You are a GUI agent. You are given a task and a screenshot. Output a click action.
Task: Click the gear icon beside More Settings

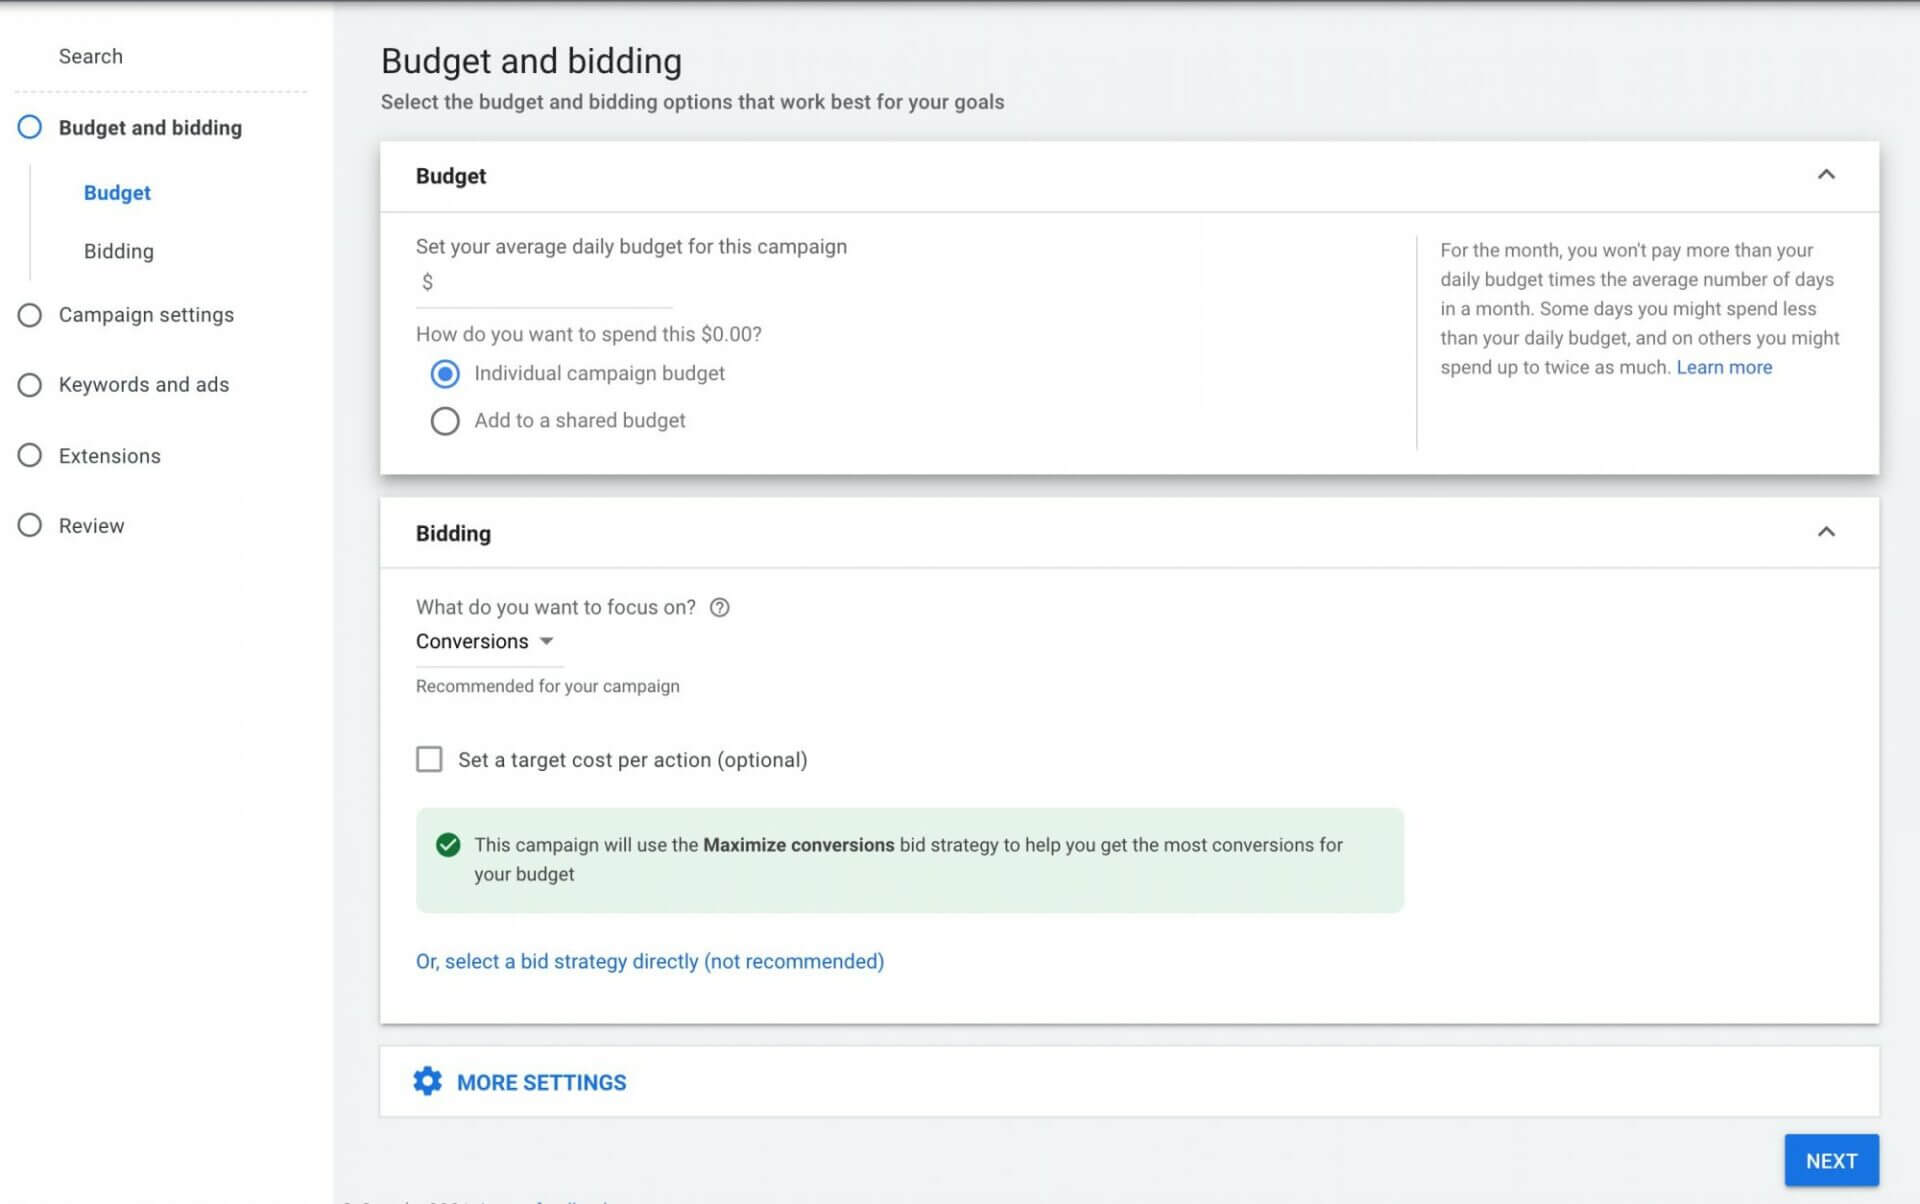[427, 1081]
